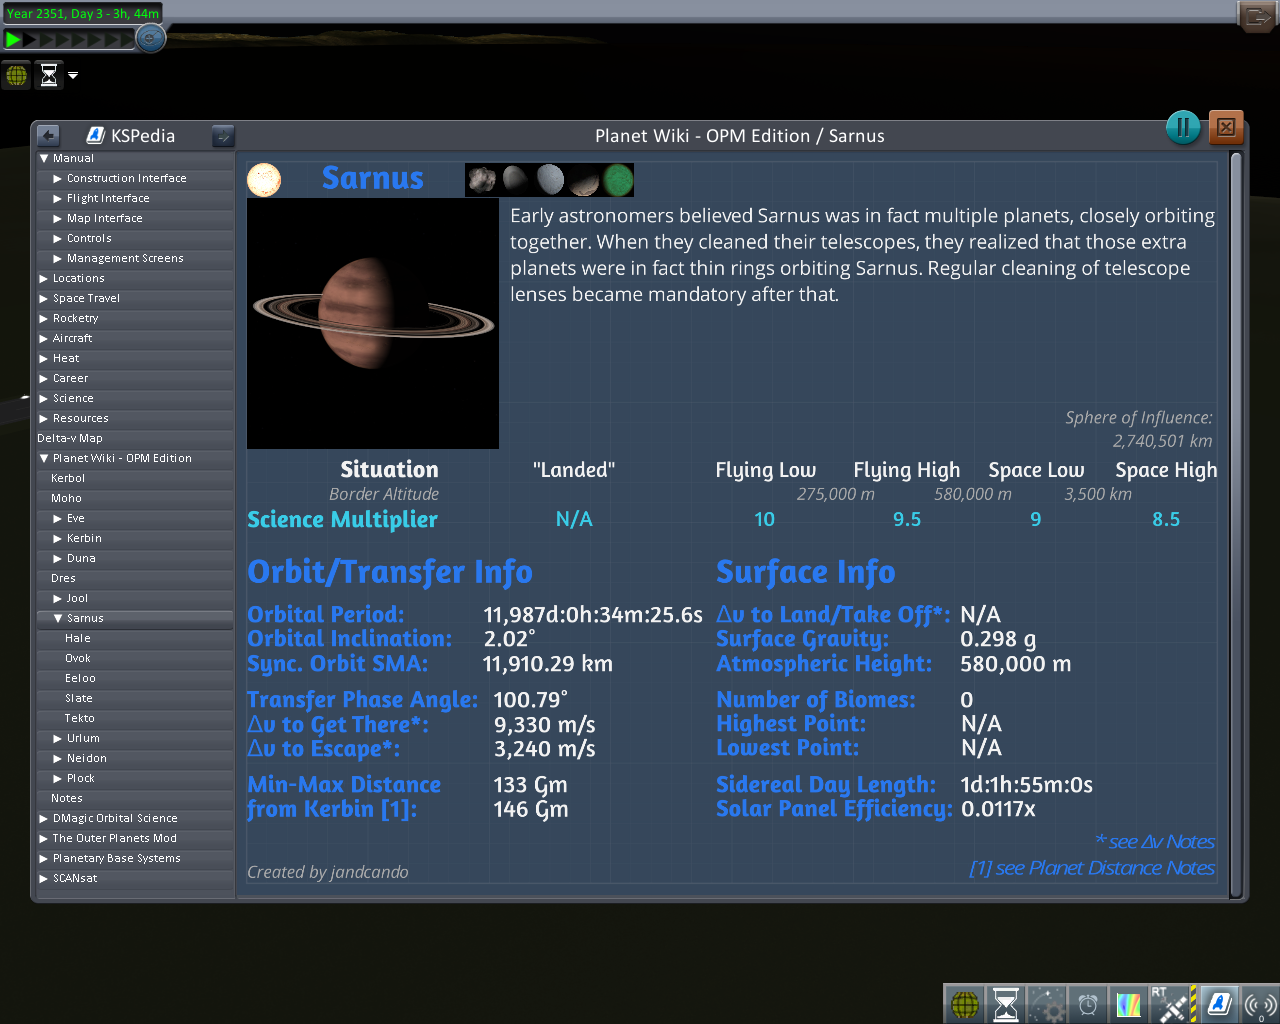The height and width of the screenshot is (1024, 1280).
Task: Collapse the Sarnus tree entry
Action: point(58,618)
